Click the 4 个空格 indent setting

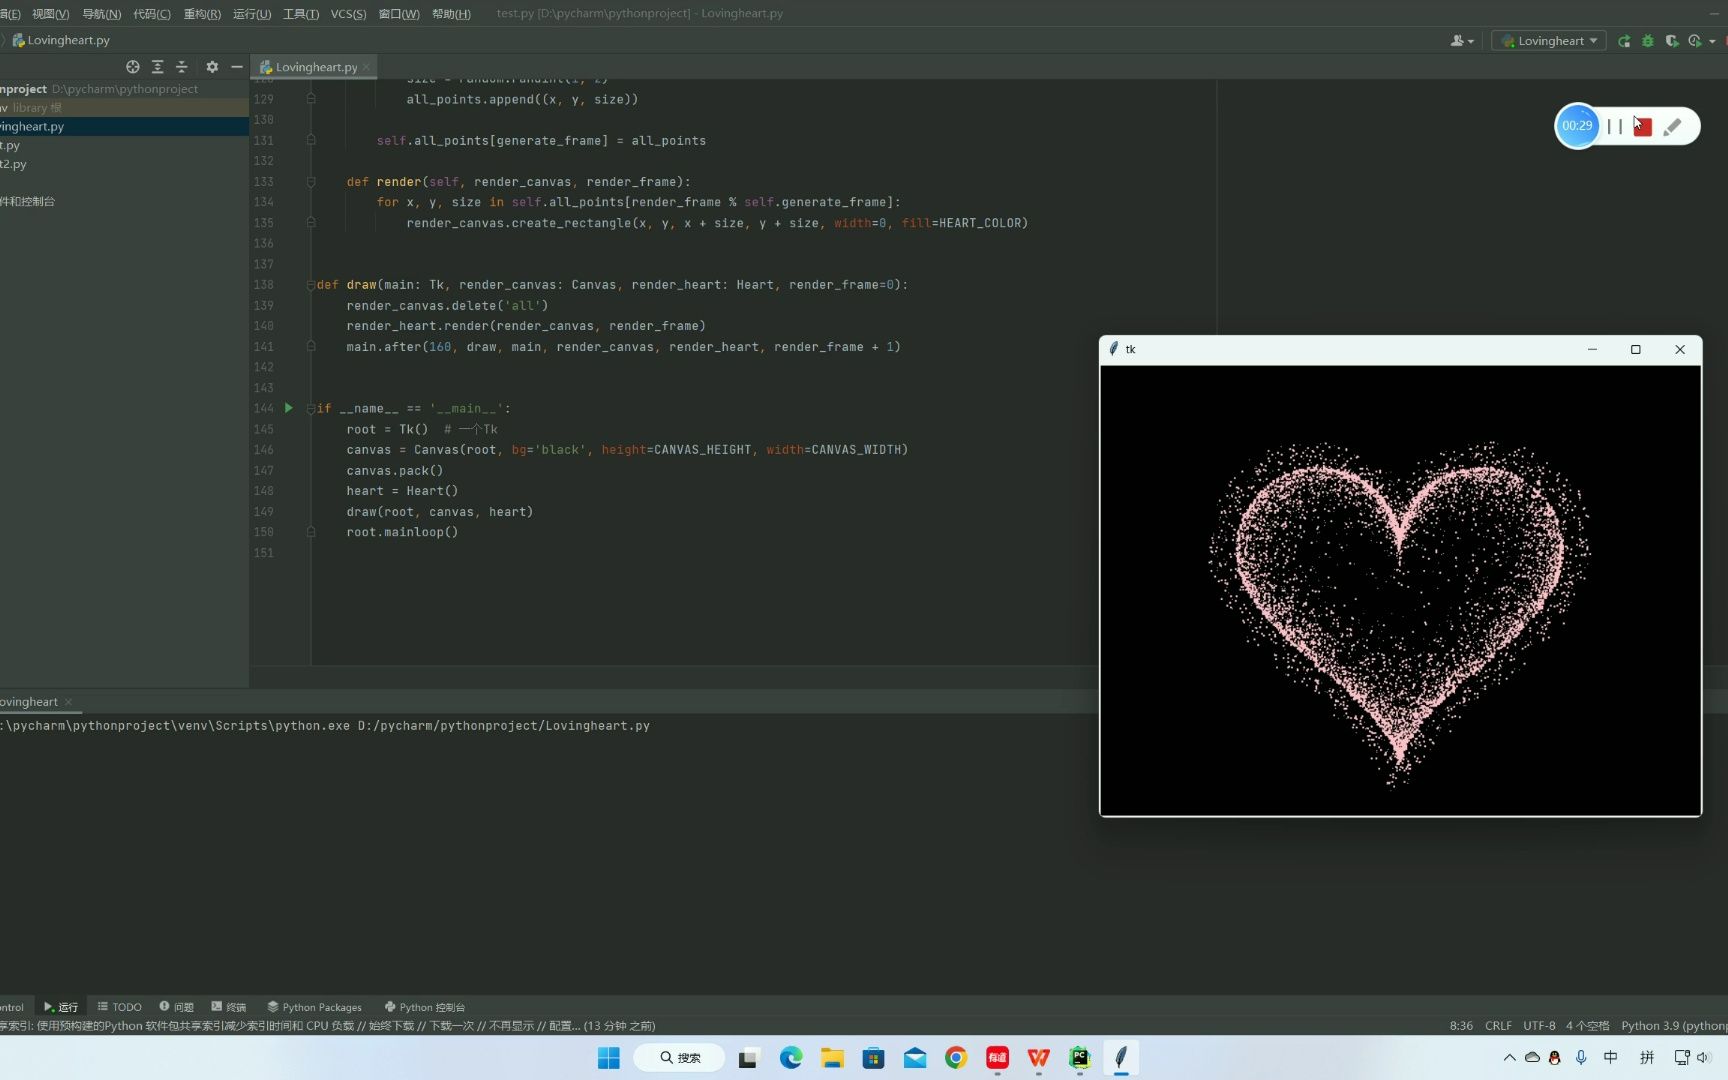1588,1026
